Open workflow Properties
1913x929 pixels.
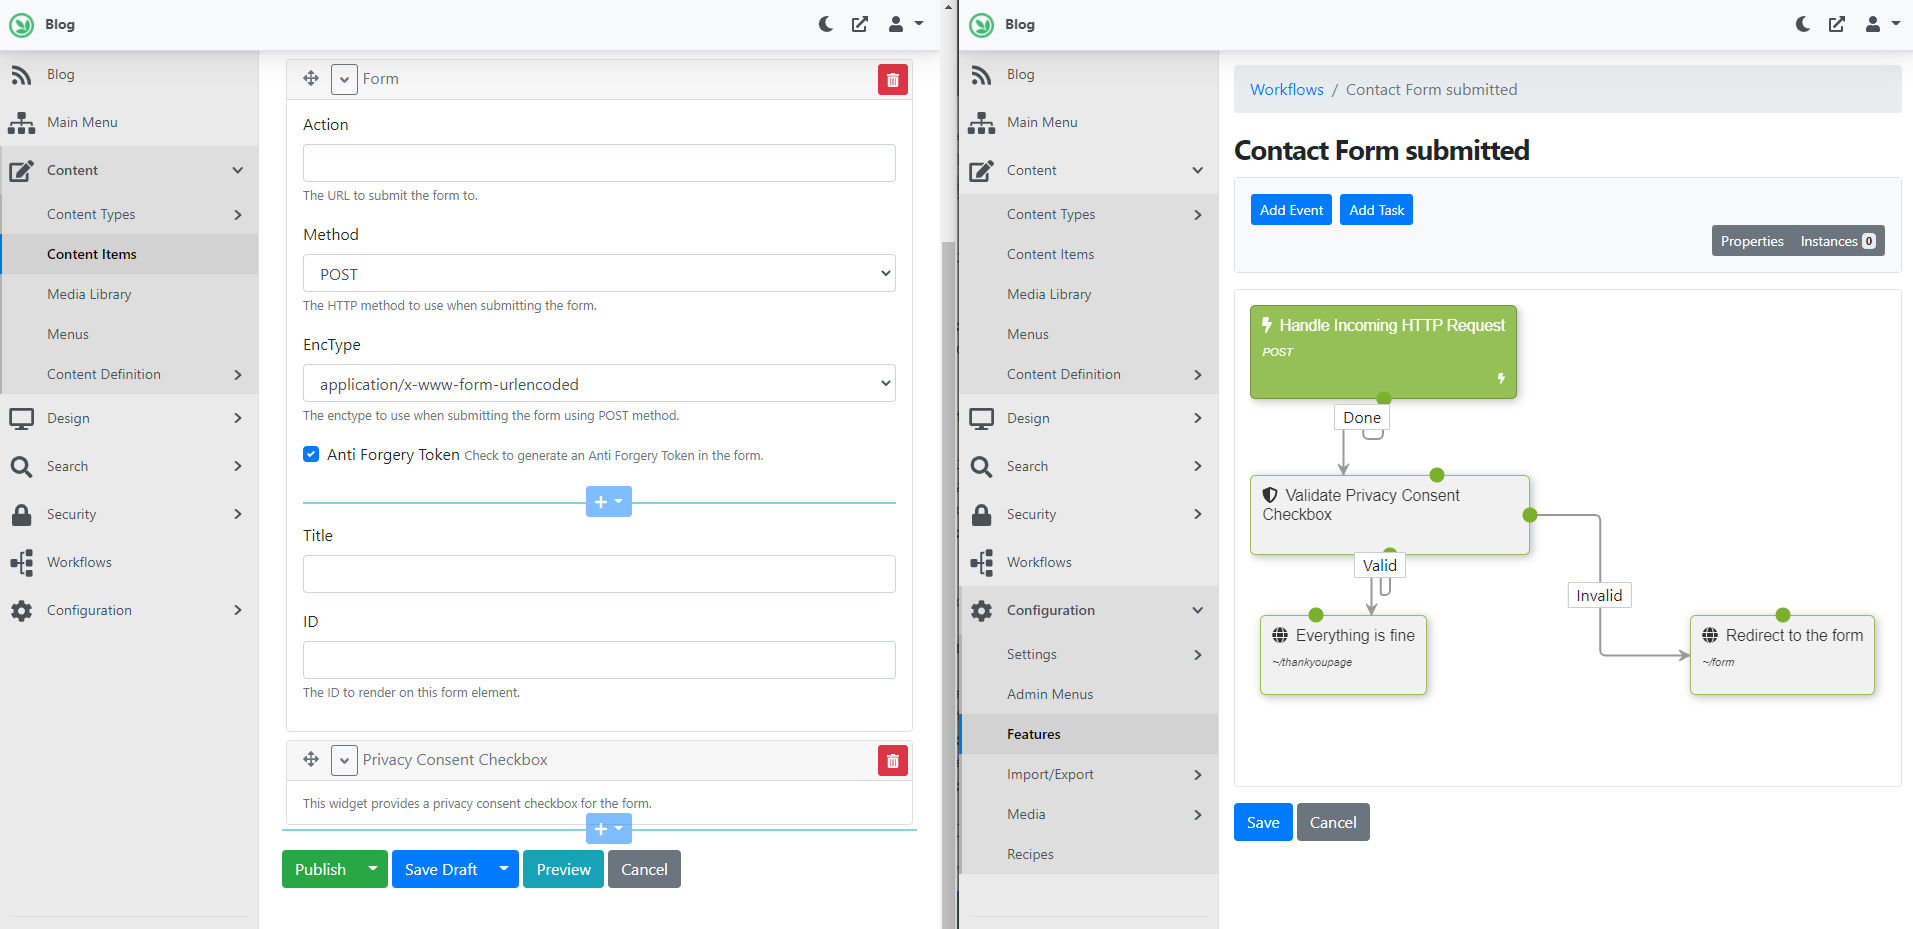coord(1752,241)
